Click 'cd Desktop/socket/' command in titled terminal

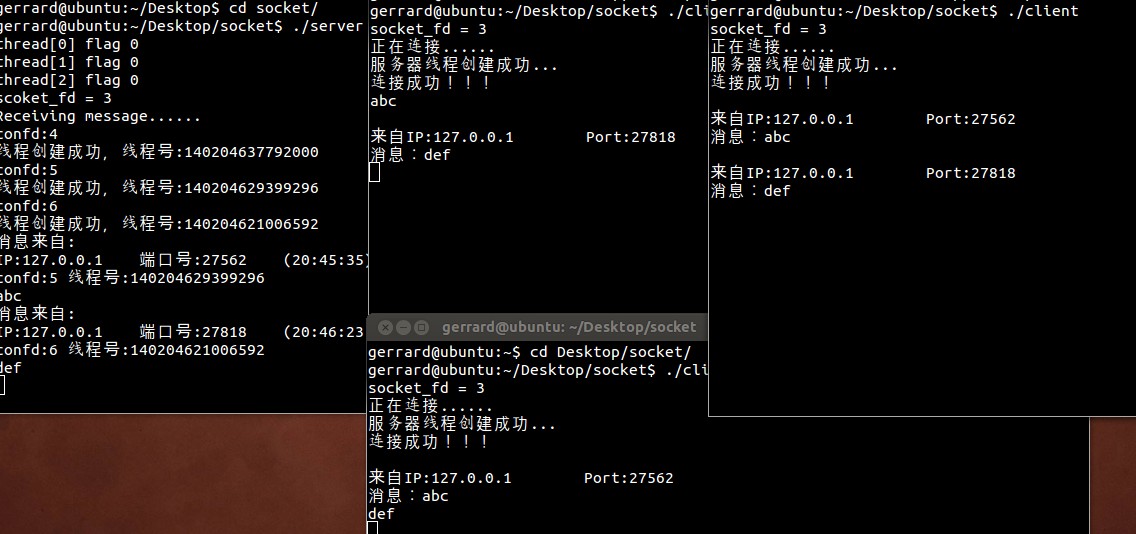click(x=611, y=352)
